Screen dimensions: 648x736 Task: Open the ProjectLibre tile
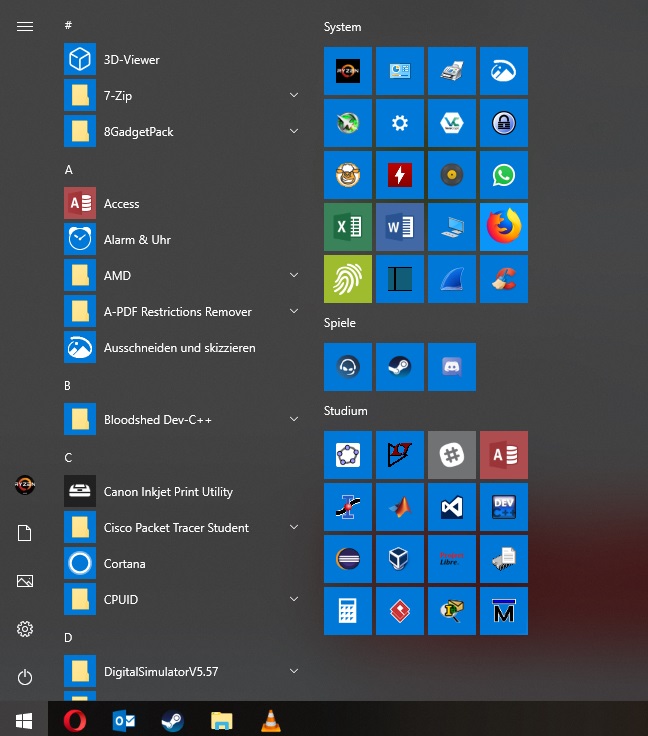click(452, 559)
